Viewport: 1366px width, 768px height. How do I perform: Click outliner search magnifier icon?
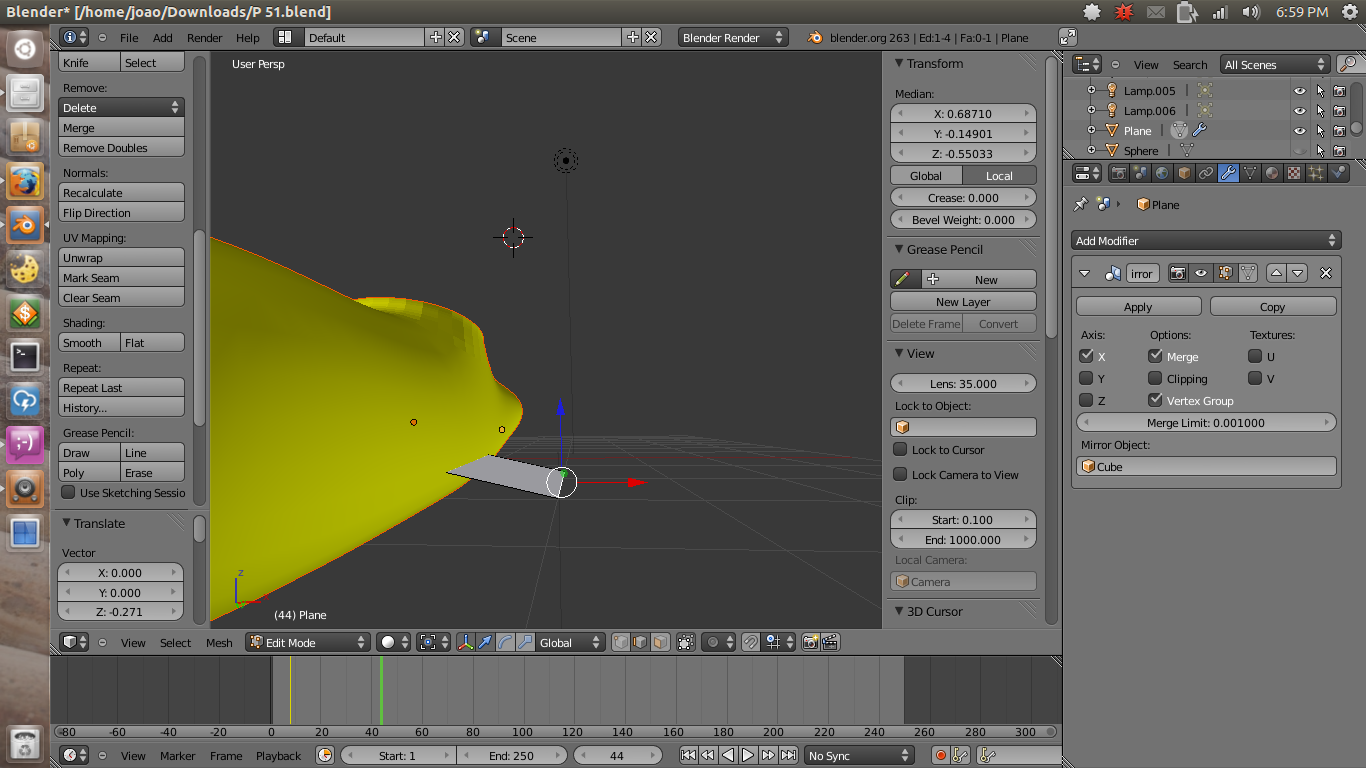[x=1348, y=64]
